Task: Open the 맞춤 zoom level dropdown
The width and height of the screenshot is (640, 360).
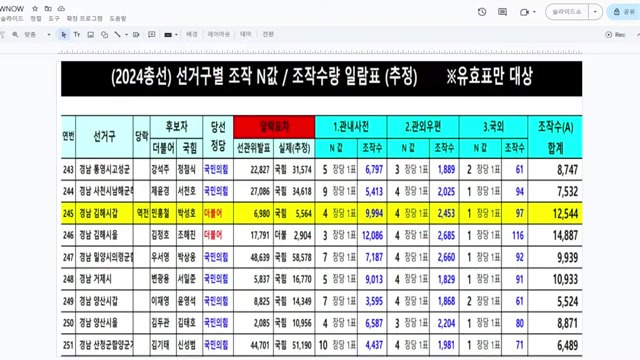Action: pos(37,35)
